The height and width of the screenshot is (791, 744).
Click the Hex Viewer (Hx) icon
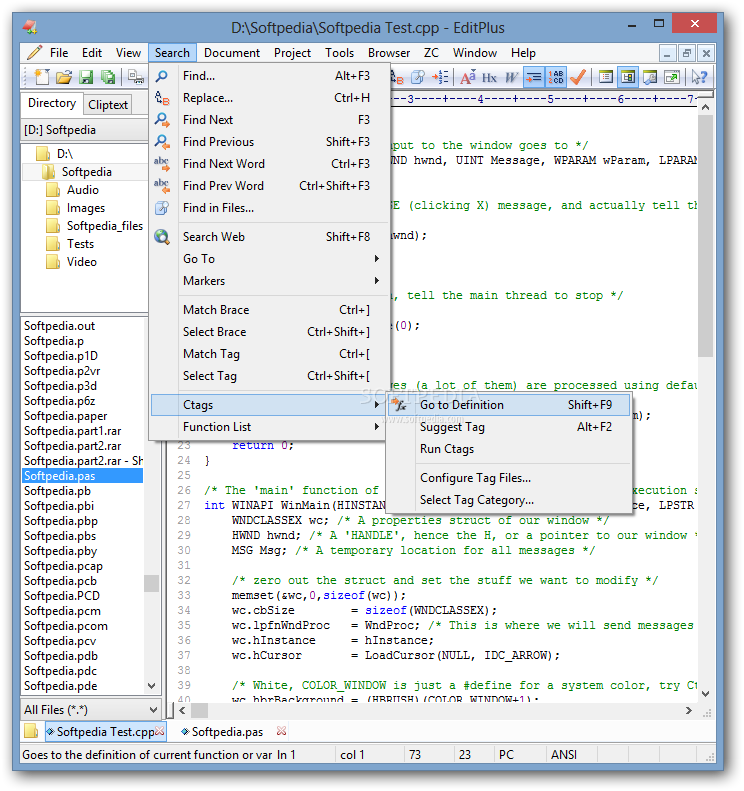(x=489, y=77)
